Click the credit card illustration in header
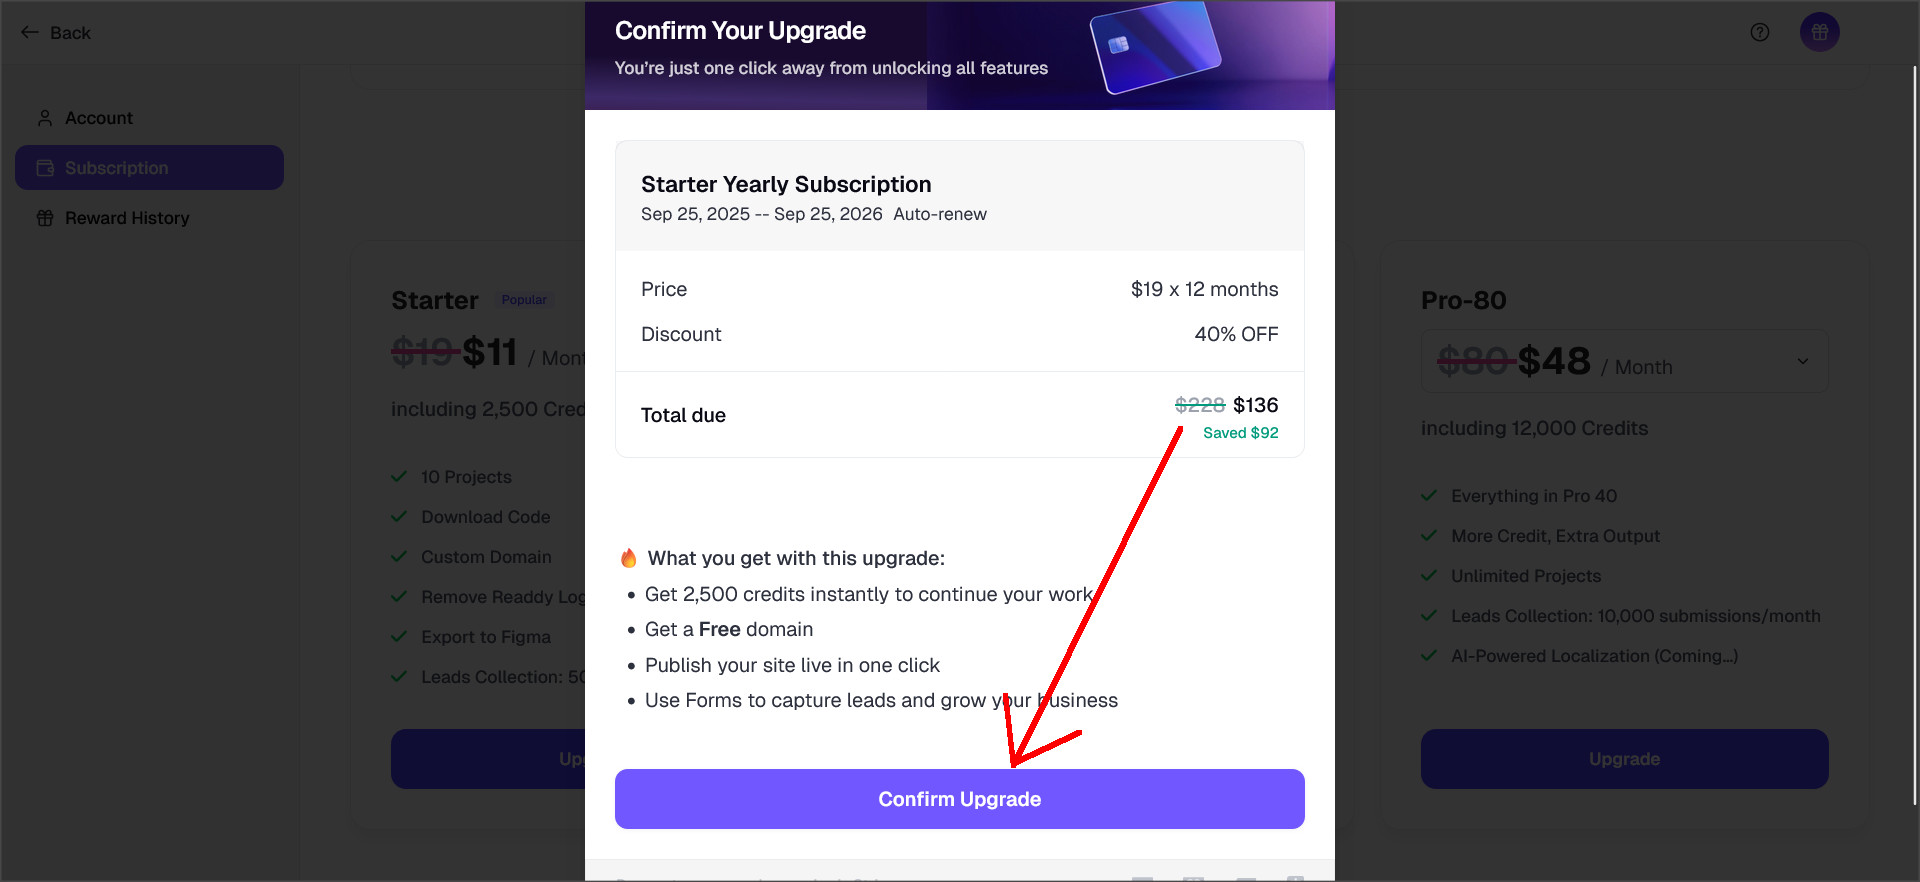The height and width of the screenshot is (882, 1920). 1155,47
